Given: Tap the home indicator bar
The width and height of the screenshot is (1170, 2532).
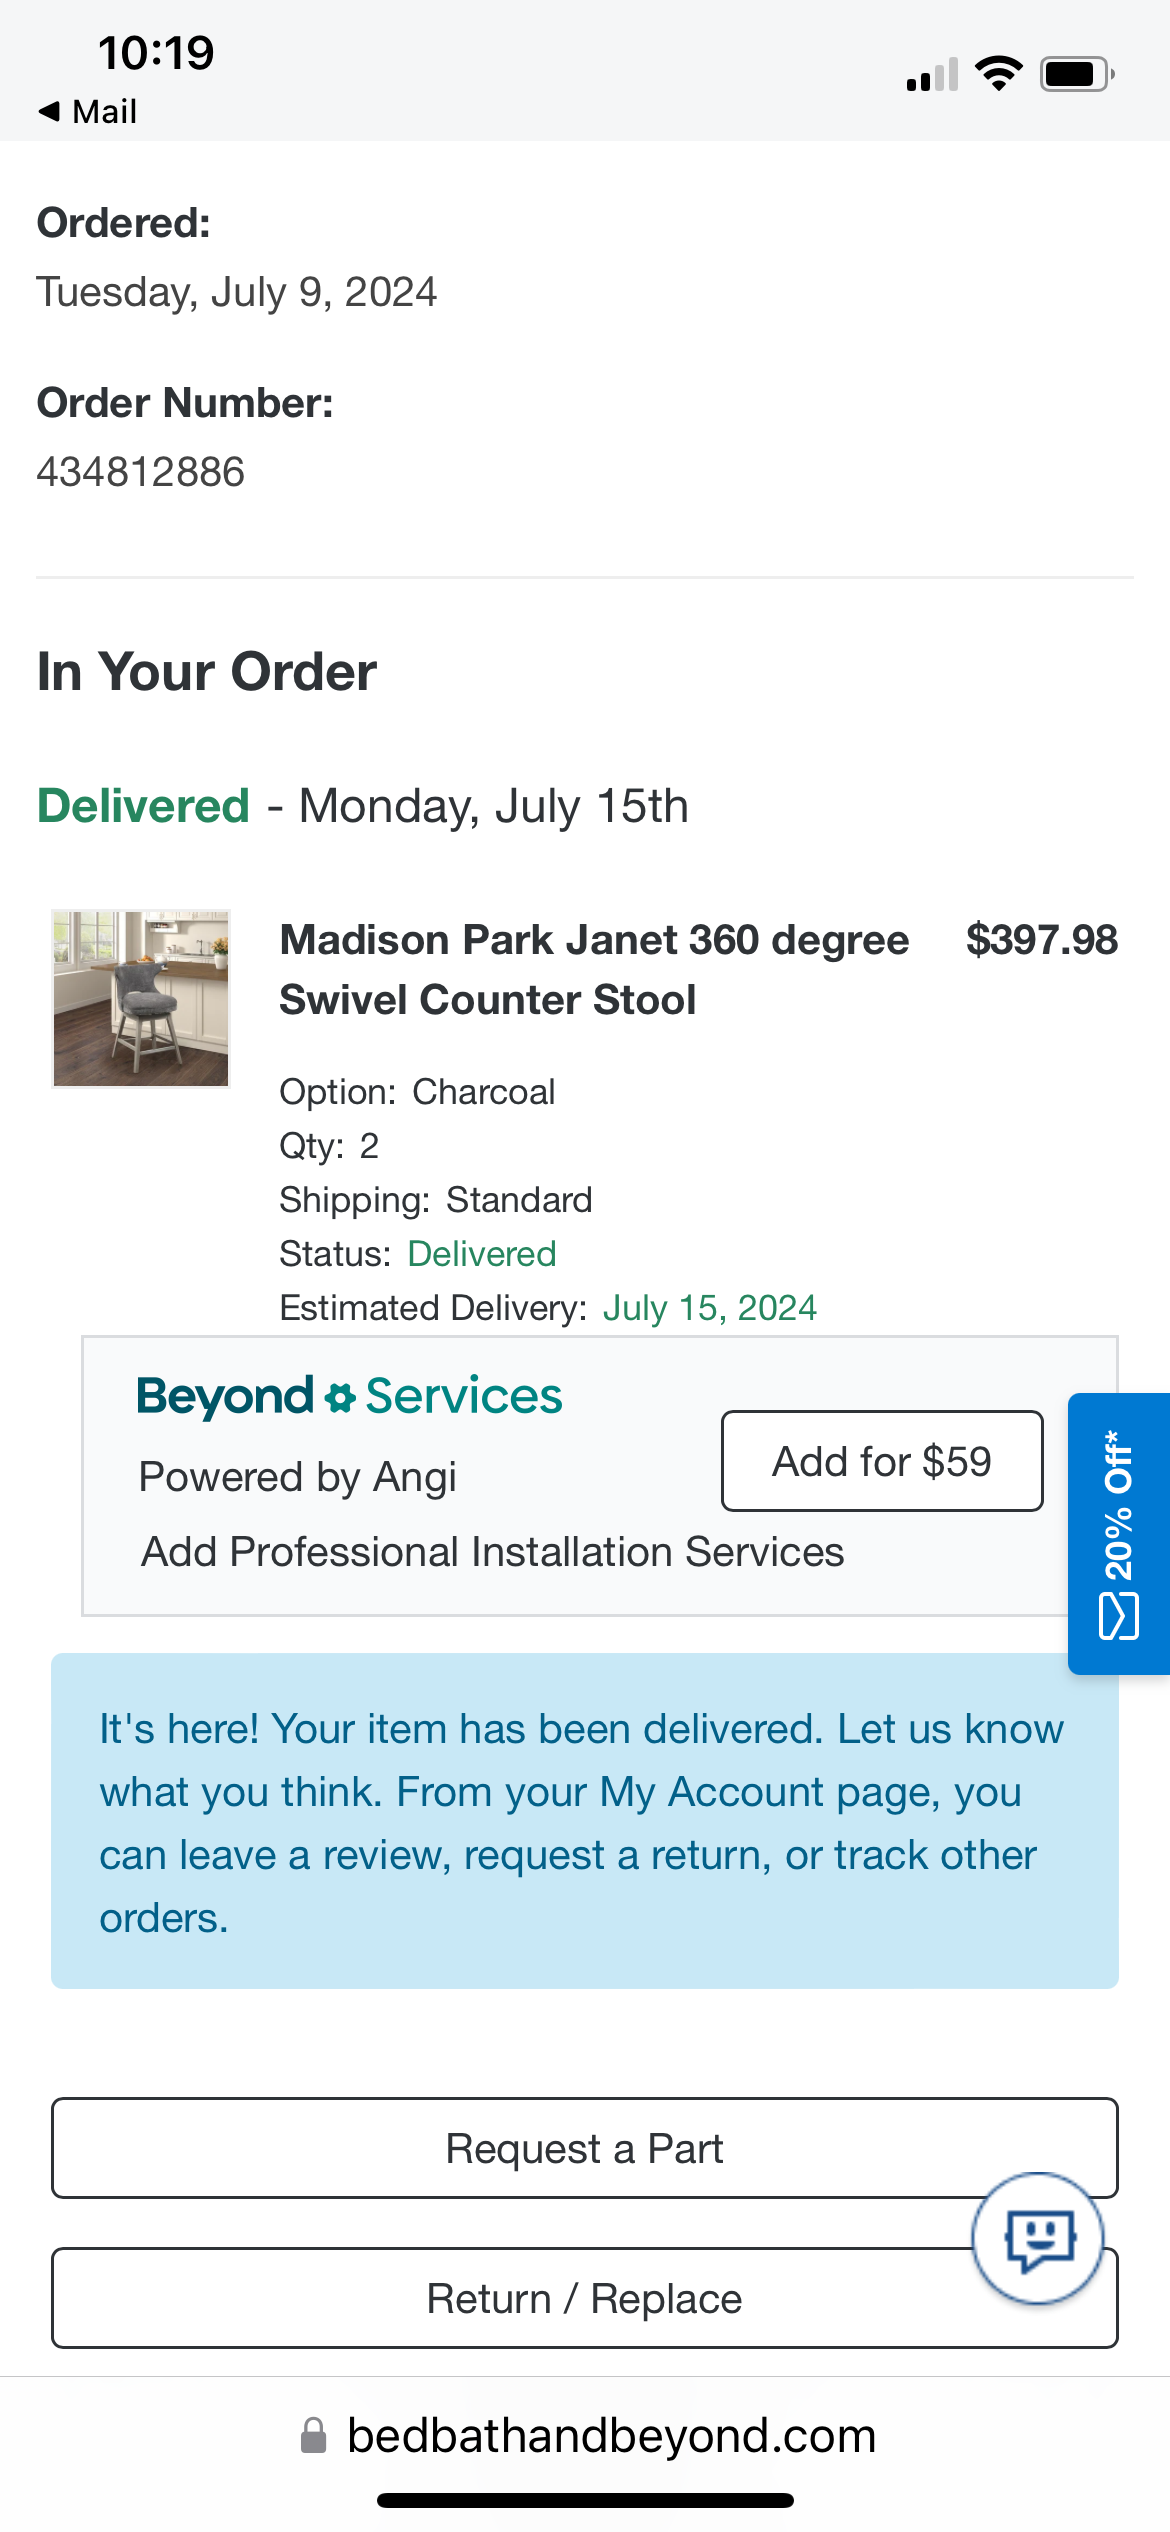Looking at the screenshot, I should tap(585, 2500).
